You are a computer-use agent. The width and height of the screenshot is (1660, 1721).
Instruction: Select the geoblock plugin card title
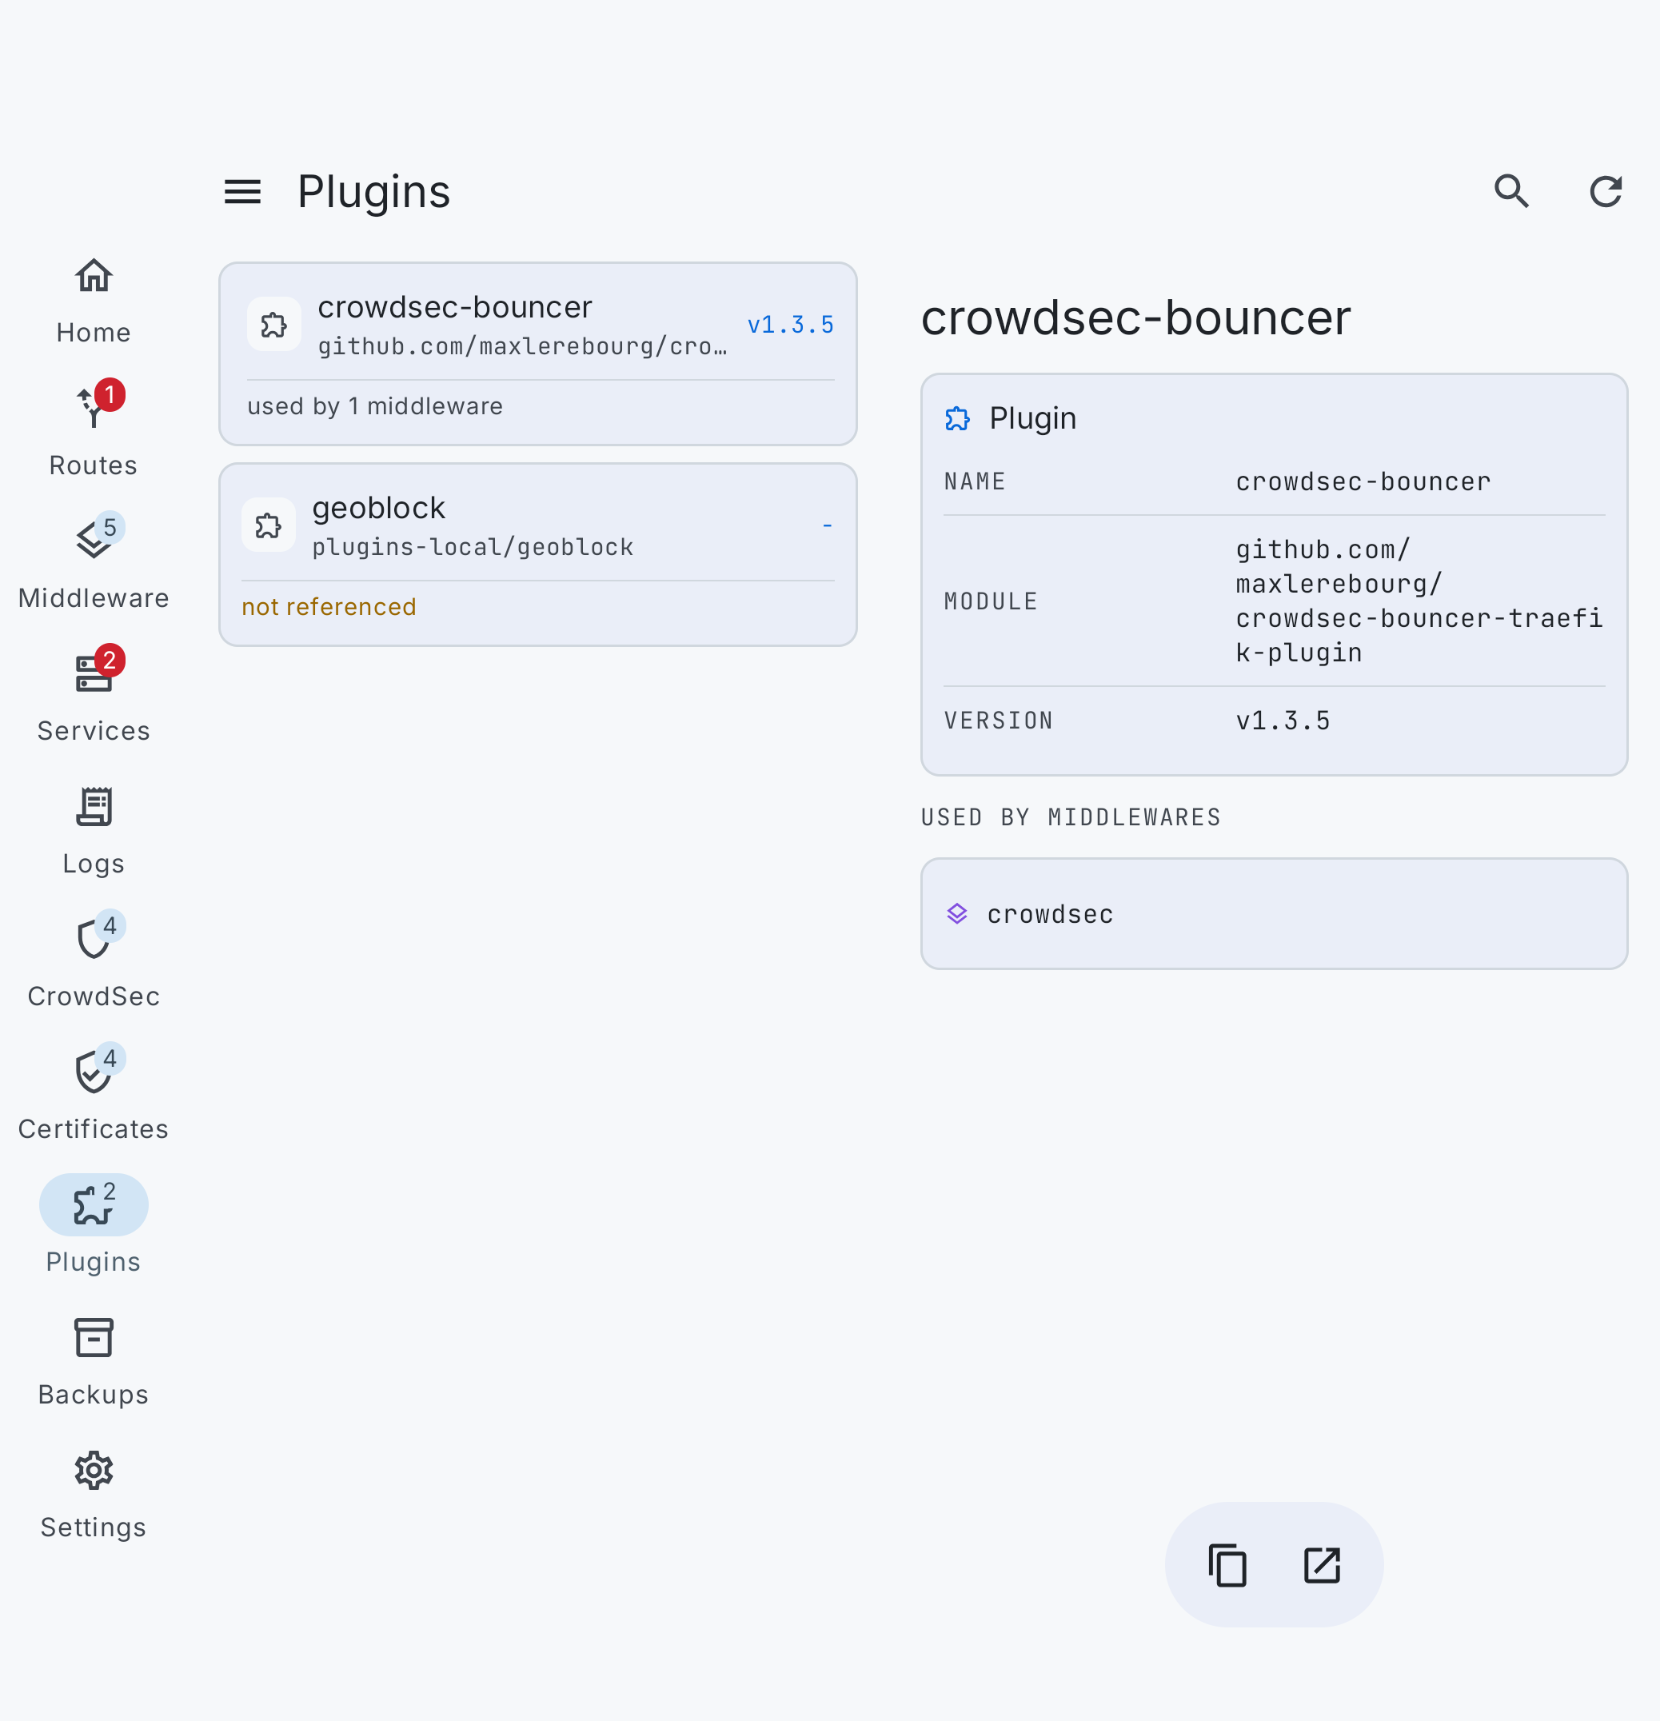[x=378, y=508]
